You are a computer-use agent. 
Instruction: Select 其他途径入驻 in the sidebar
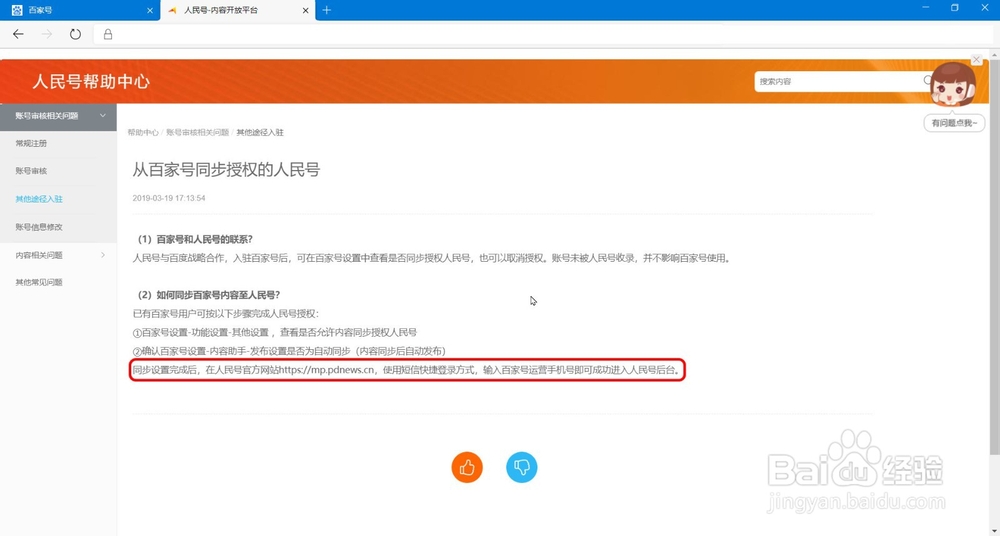39,199
